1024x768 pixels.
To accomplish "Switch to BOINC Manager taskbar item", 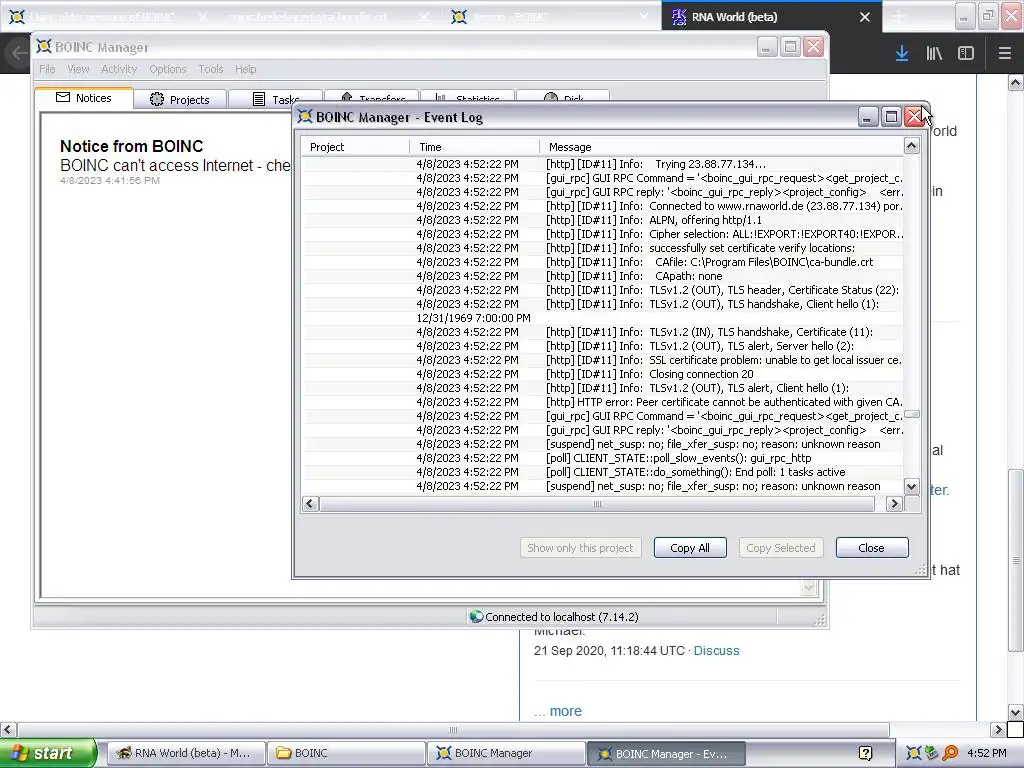I will pos(506,753).
